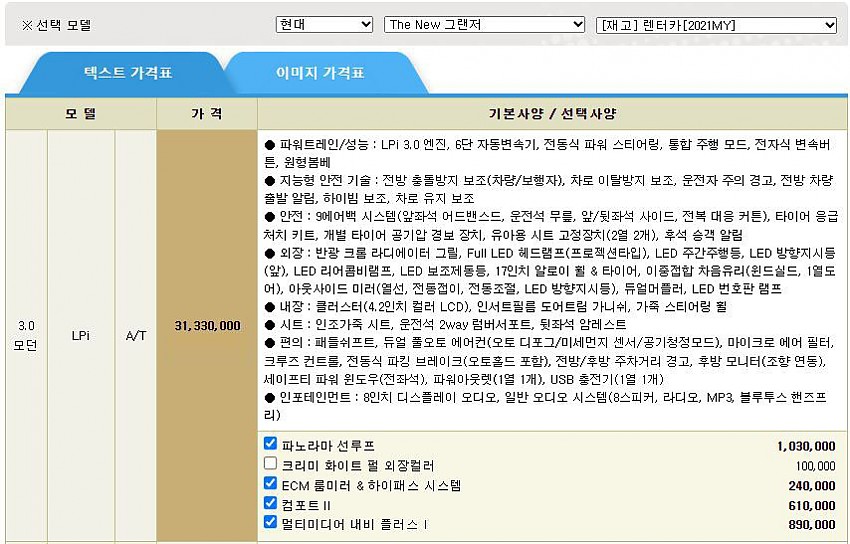Click the 기본사양 / 선택사양 column header
850x544 pixels.
click(552, 113)
